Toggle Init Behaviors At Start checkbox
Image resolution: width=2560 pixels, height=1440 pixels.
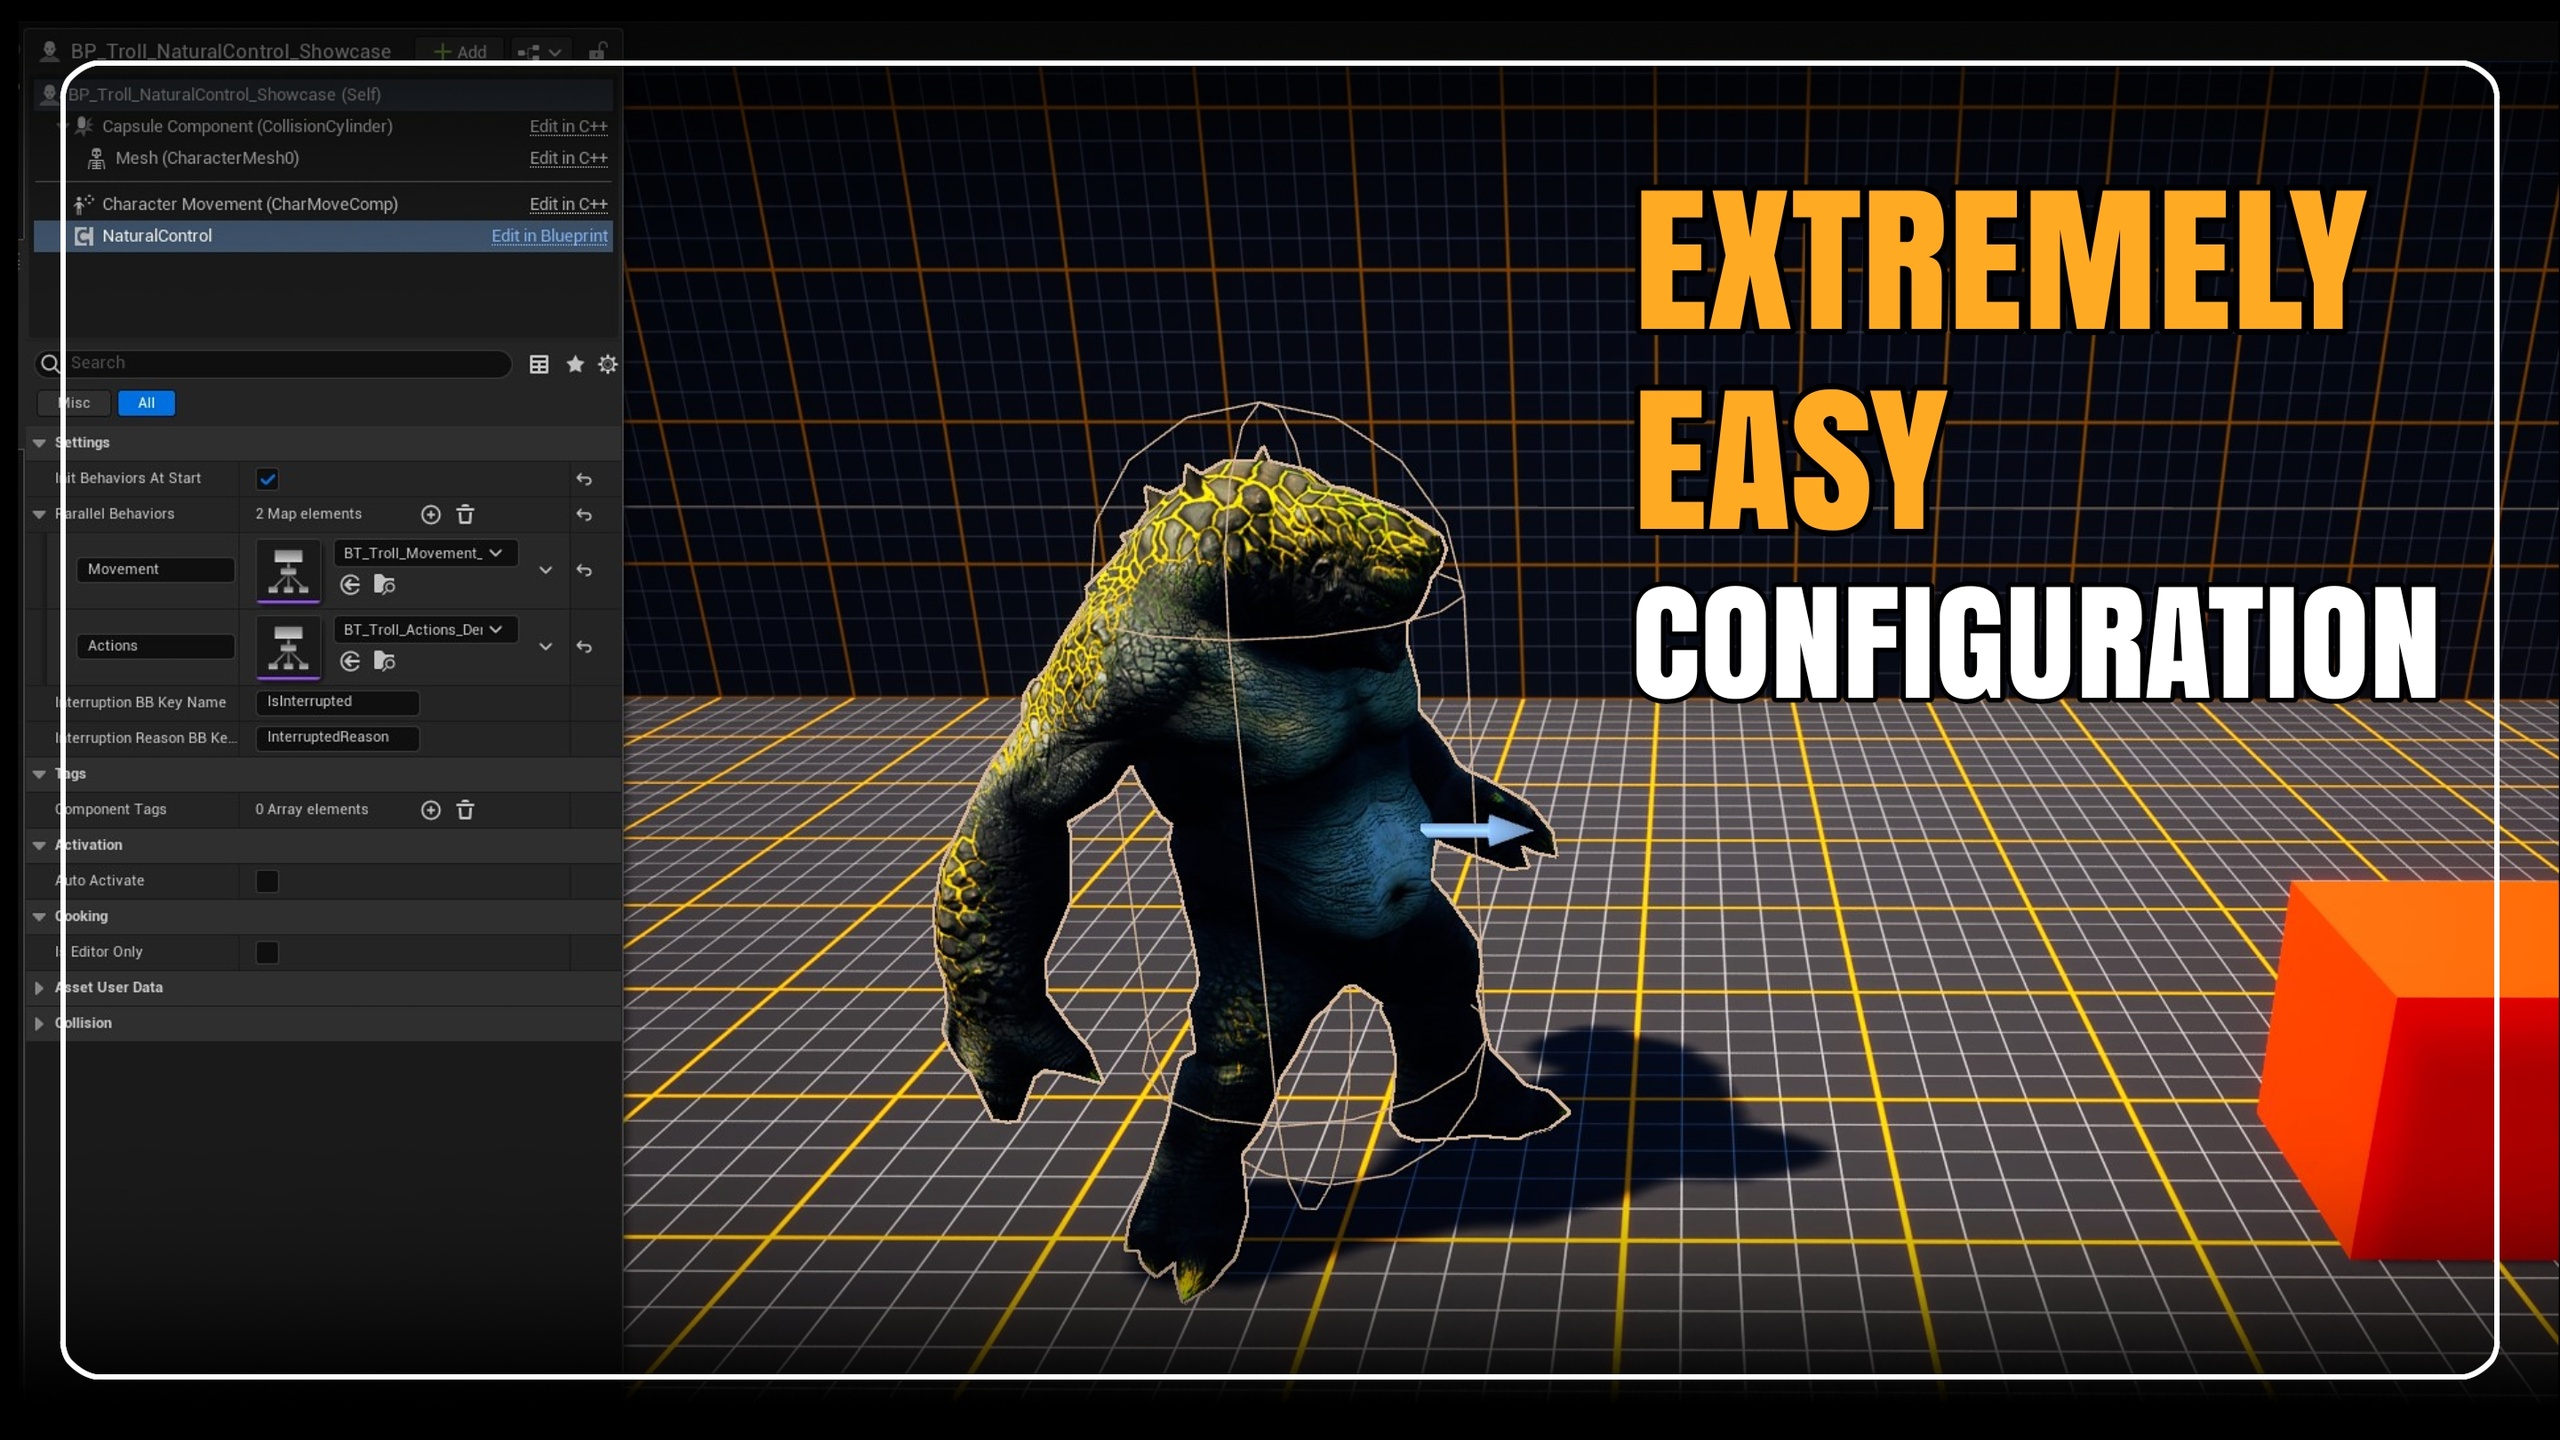point(267,479)
